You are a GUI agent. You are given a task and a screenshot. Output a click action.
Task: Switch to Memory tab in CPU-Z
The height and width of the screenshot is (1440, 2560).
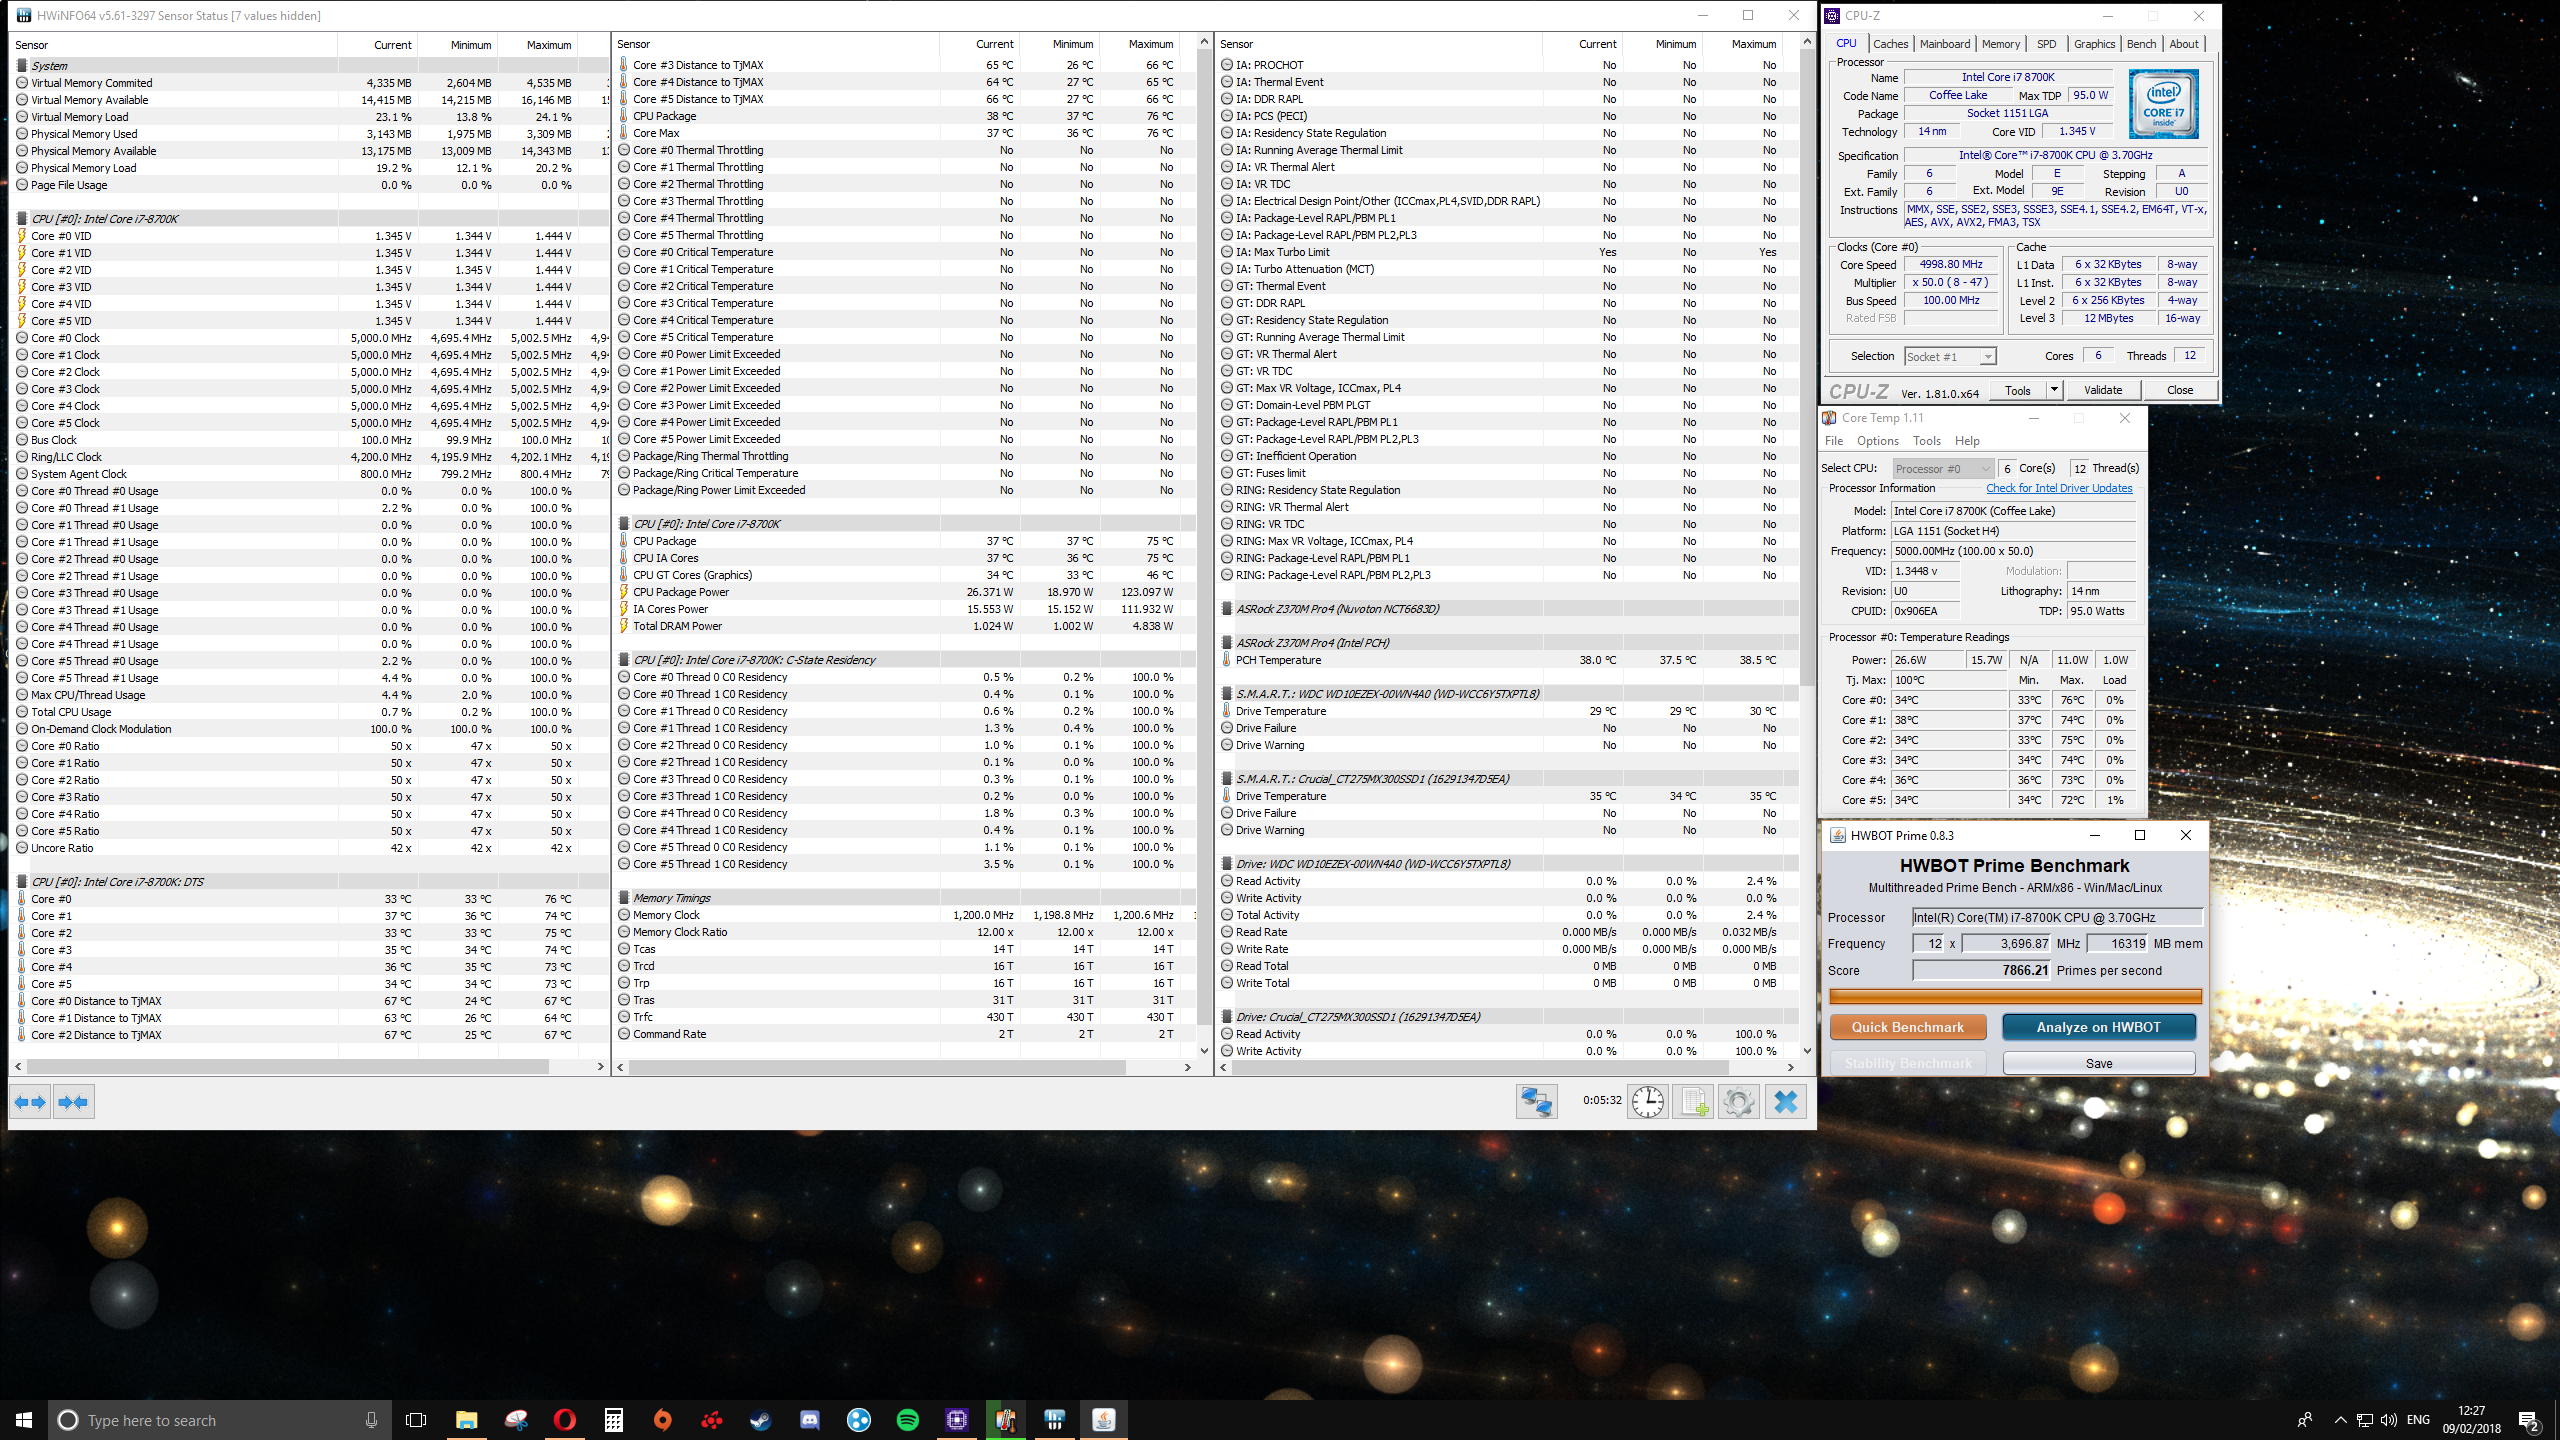tap(2001, 44)
